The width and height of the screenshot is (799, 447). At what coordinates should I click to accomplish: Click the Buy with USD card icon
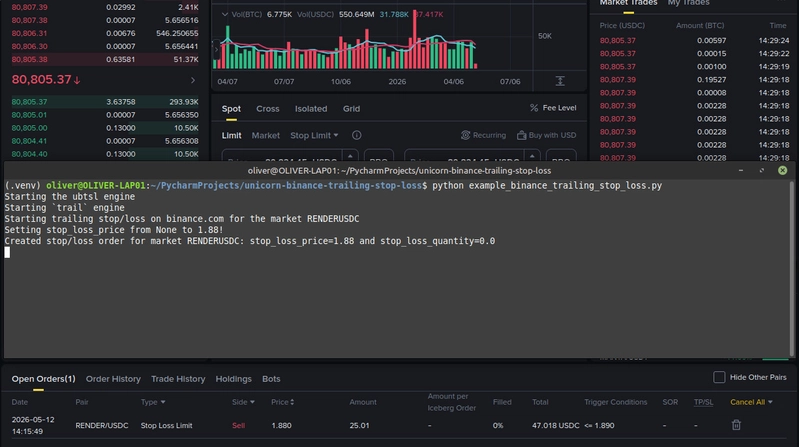(x=521, y=135)
